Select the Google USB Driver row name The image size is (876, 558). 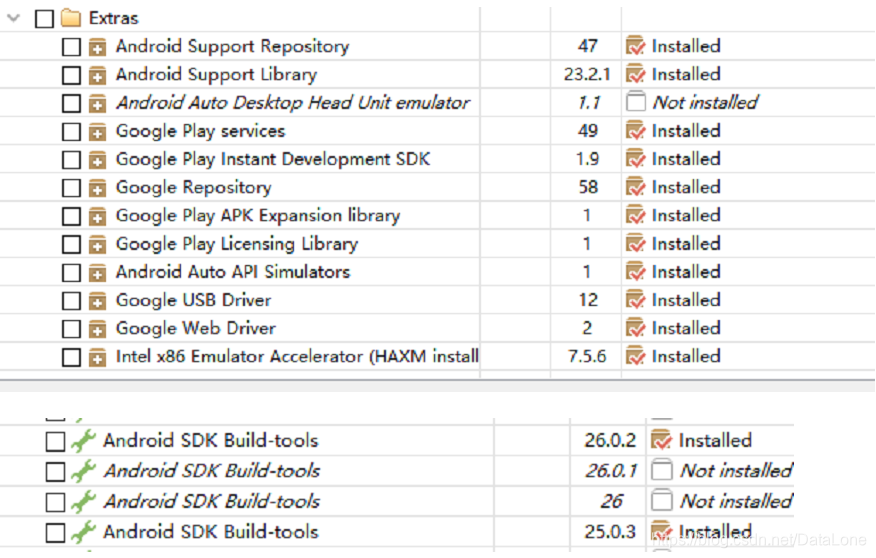[x=193, y=301]
